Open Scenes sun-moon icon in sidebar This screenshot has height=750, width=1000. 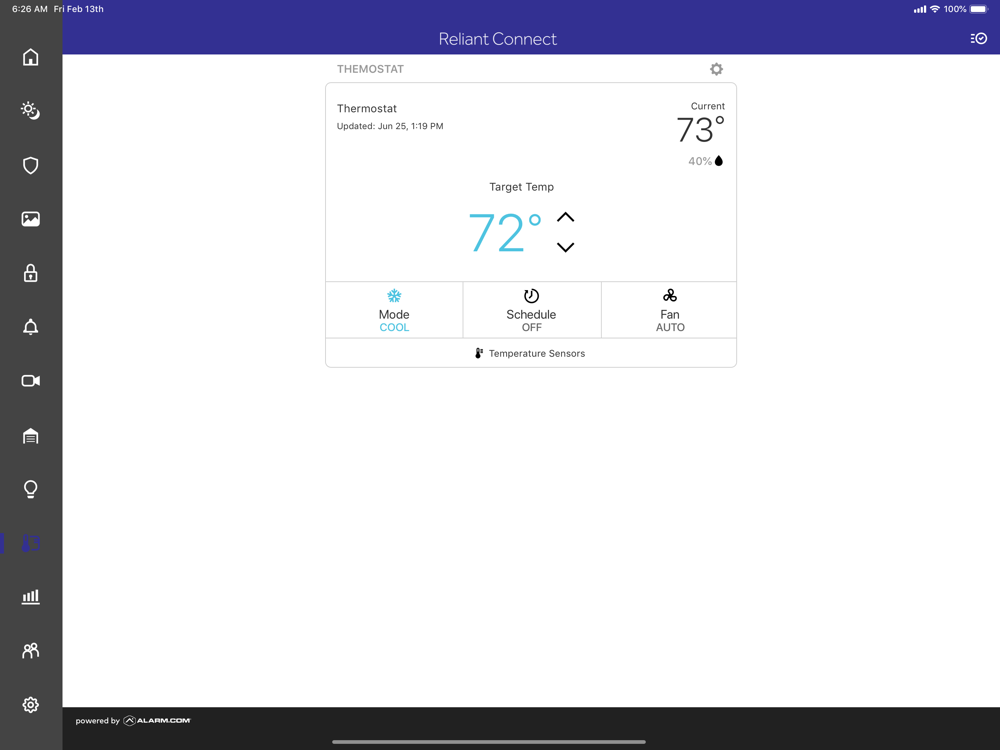31,110
